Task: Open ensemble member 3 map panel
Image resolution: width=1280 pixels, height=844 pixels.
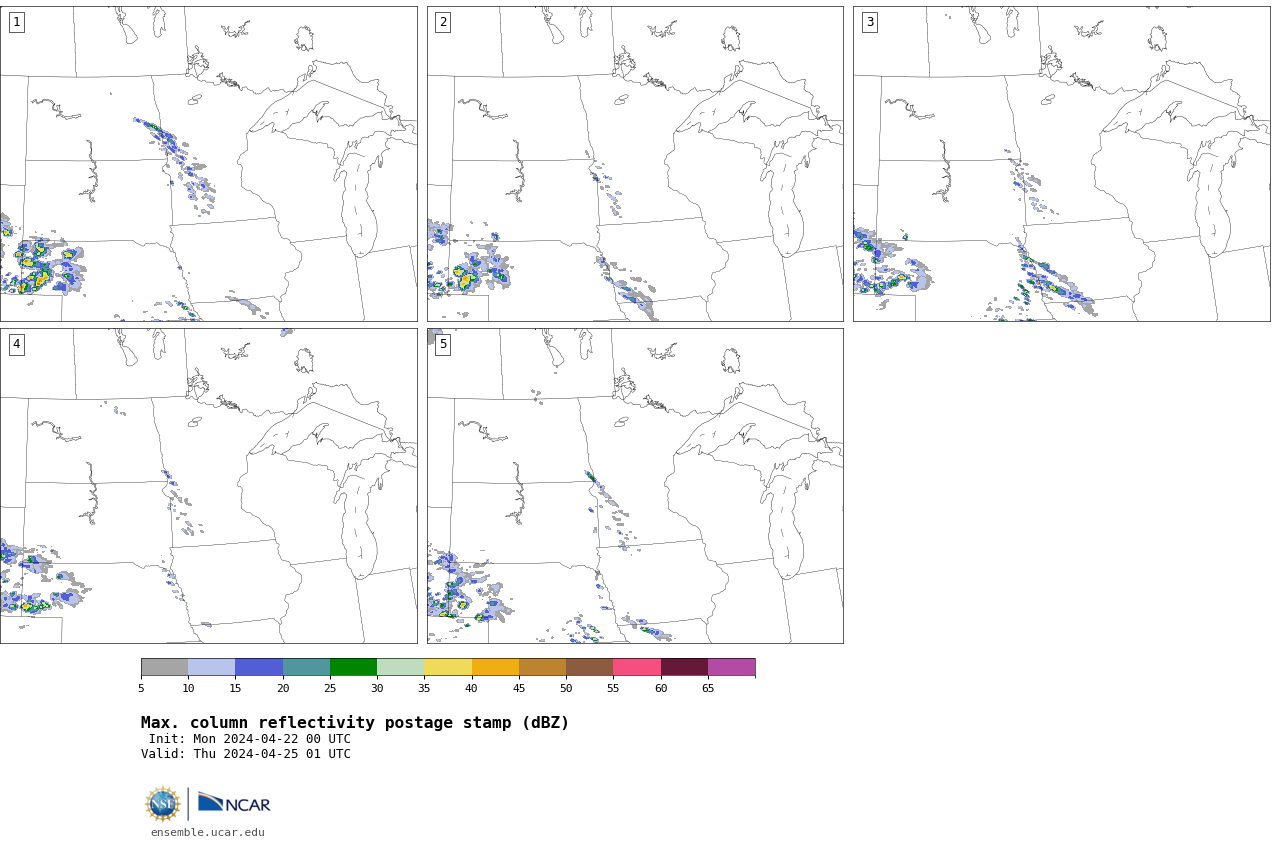Action: (x=1061, y=164)
